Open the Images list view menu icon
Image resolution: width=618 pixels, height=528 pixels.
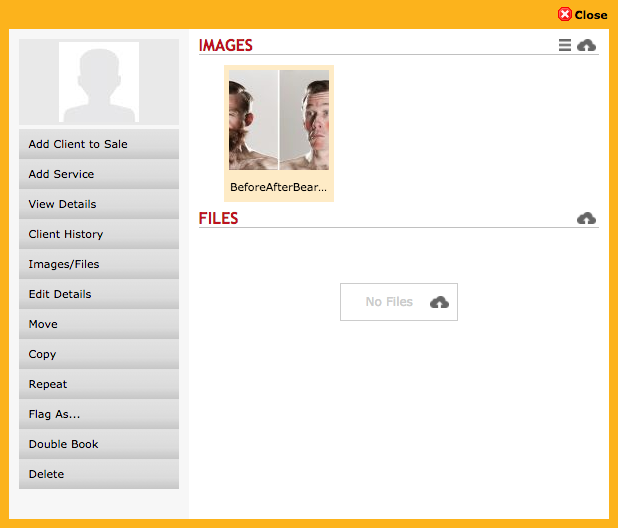(x=564, y=45)
